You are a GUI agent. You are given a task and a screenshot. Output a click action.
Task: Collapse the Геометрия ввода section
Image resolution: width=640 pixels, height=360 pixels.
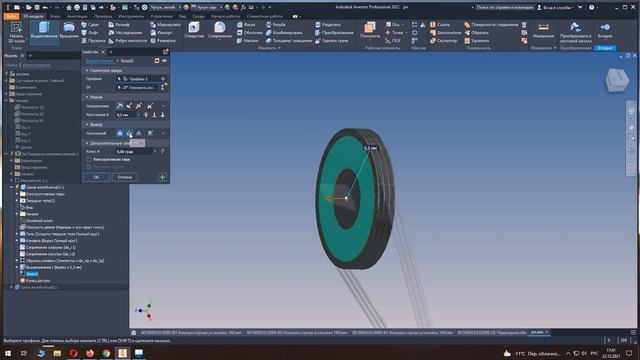point(87,71)
